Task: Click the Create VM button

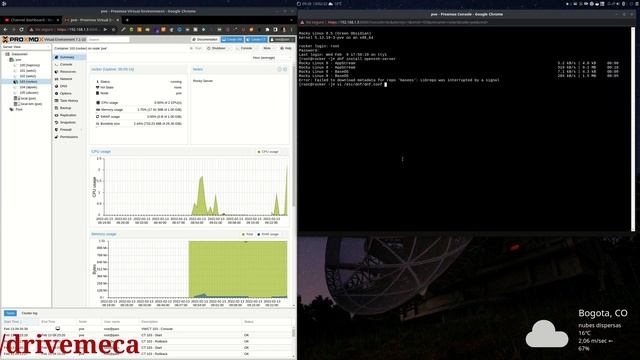Action: click(x=232, y=40)
